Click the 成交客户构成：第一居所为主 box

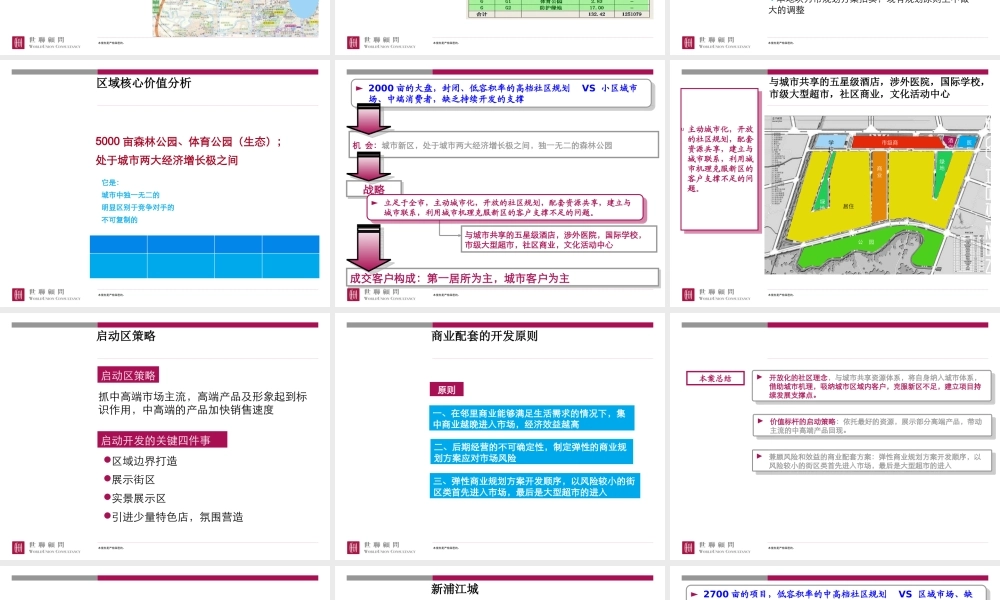[503, 278]
